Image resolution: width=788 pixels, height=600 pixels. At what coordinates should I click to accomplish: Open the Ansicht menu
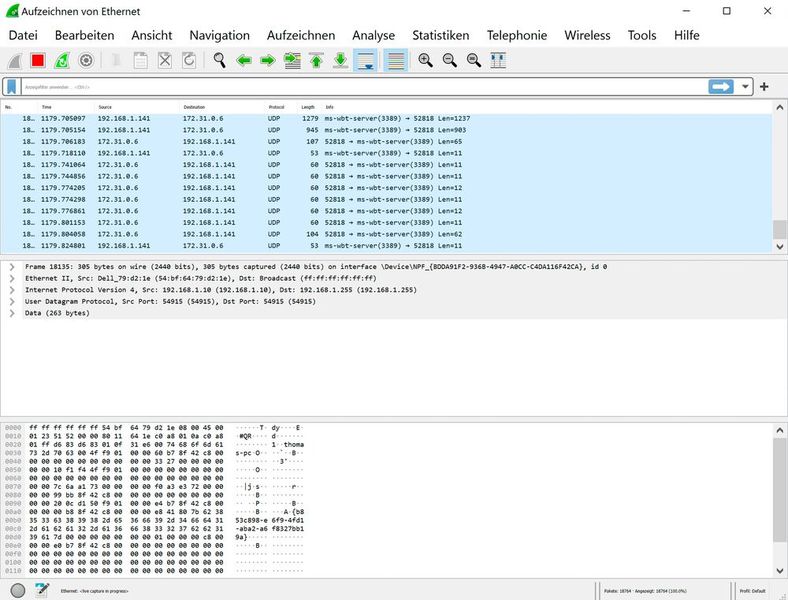pos(152,35)
